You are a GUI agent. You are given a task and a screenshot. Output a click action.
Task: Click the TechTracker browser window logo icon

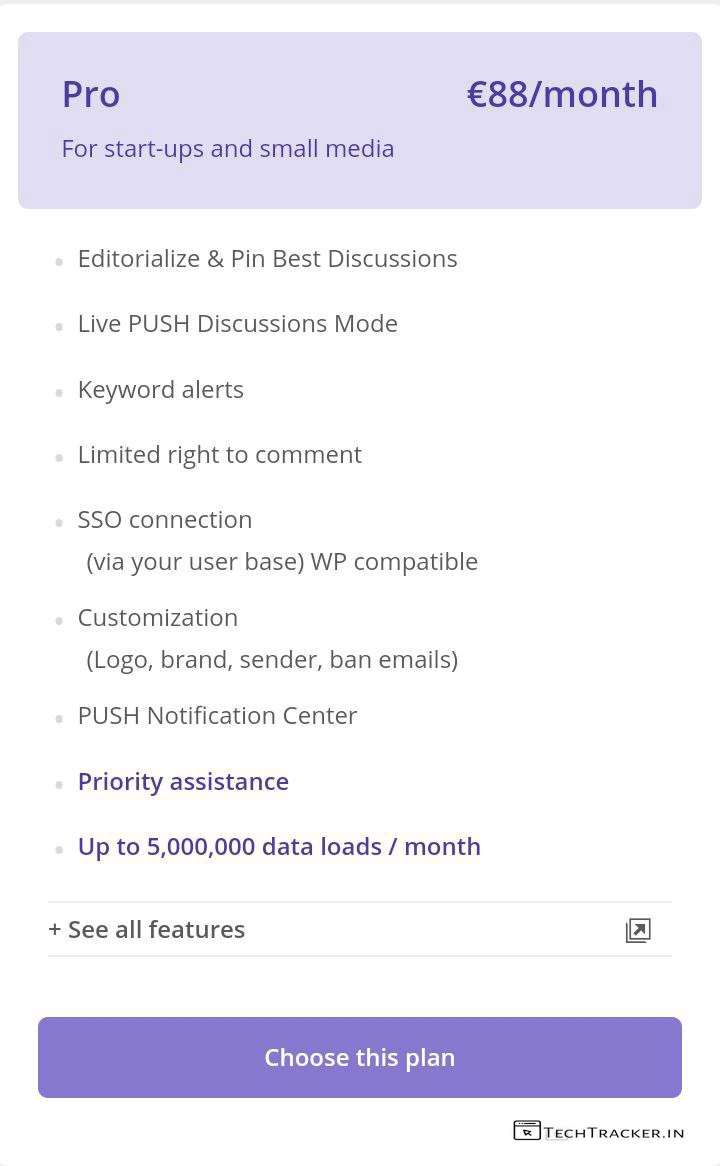[x=526, y=1131]
